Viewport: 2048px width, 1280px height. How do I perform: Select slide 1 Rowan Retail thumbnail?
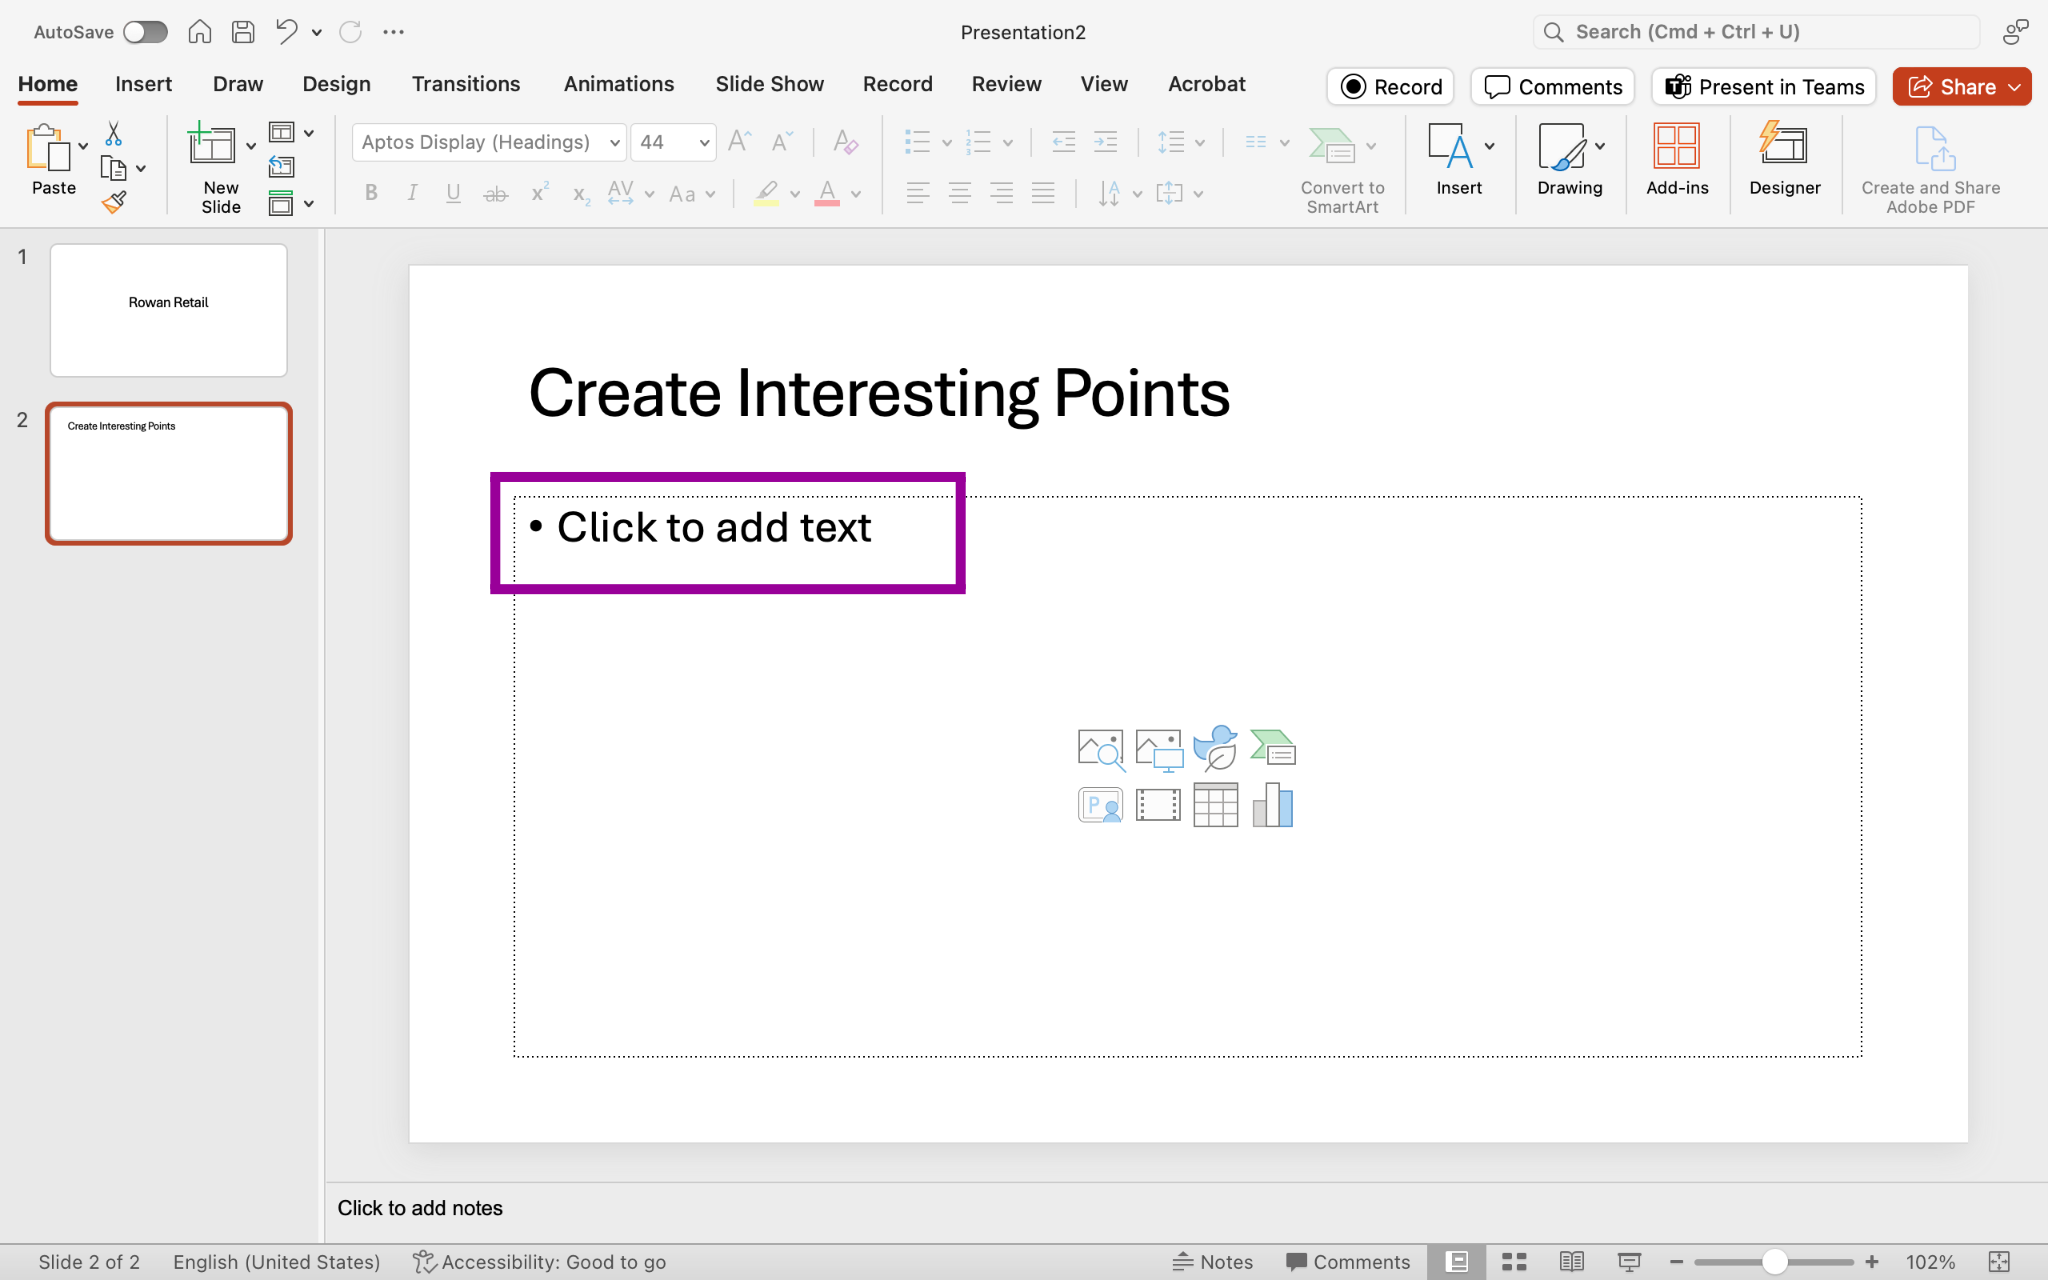[x=169, y=310]
